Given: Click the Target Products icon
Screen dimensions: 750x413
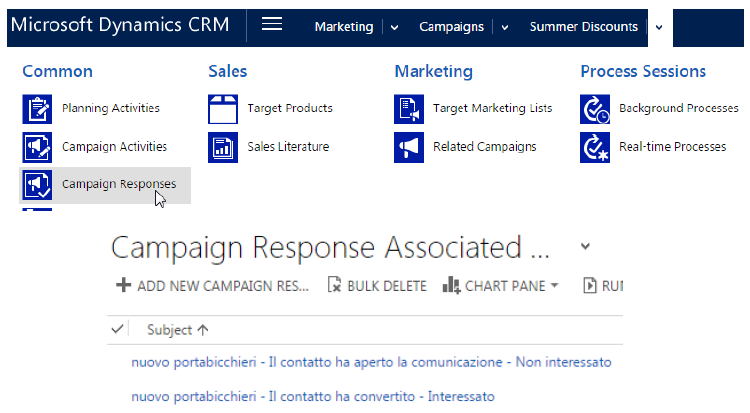Looking at the screenshot, I should [x=223, y=109].
